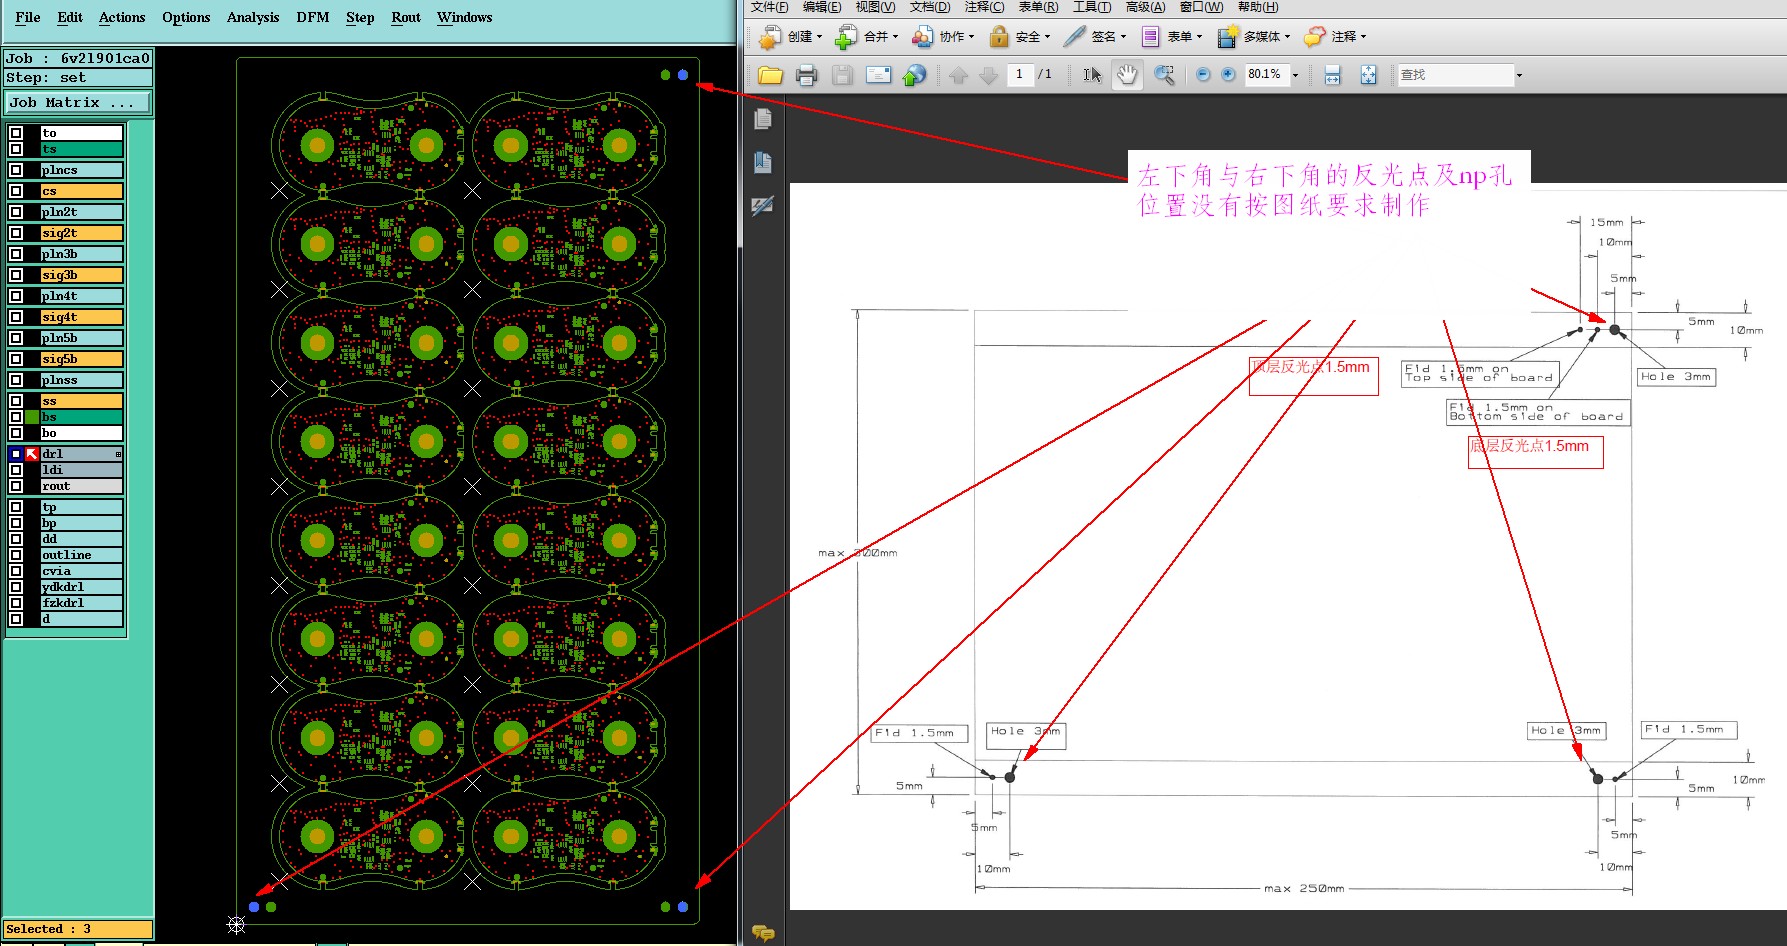Click the green color swatch on bs layer

[x=32, y=417]
